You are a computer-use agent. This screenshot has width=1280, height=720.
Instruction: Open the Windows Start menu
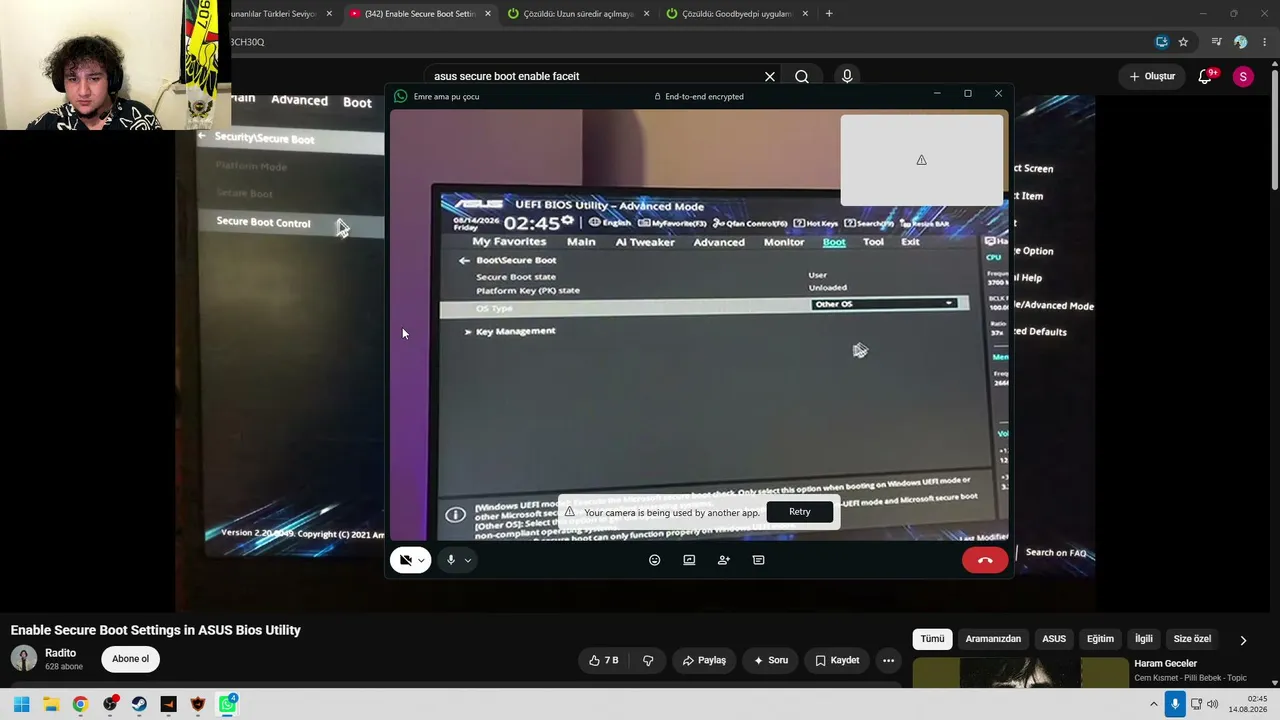click(x=21, y=704)
